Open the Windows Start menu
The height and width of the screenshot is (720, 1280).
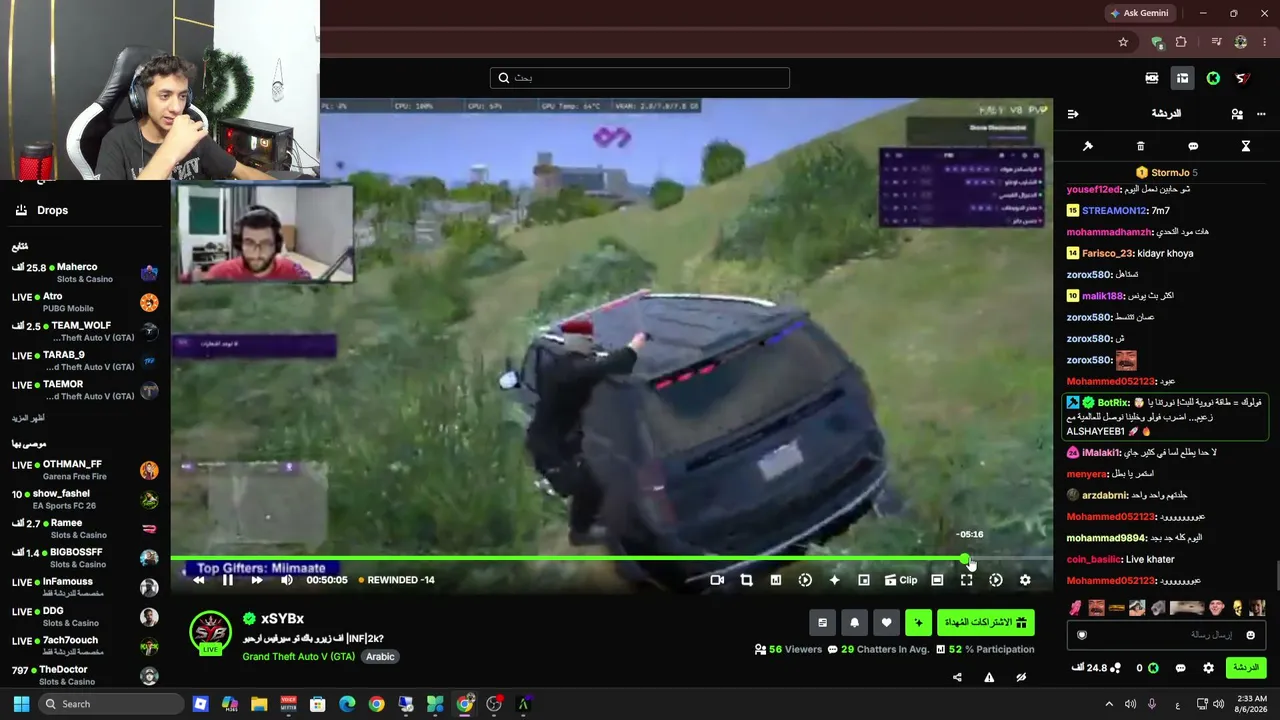pyautogui.click(x=21, y=704)
